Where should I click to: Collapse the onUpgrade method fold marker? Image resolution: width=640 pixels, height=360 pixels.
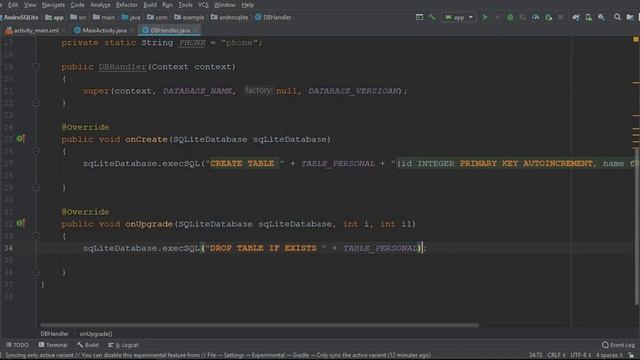36,236
